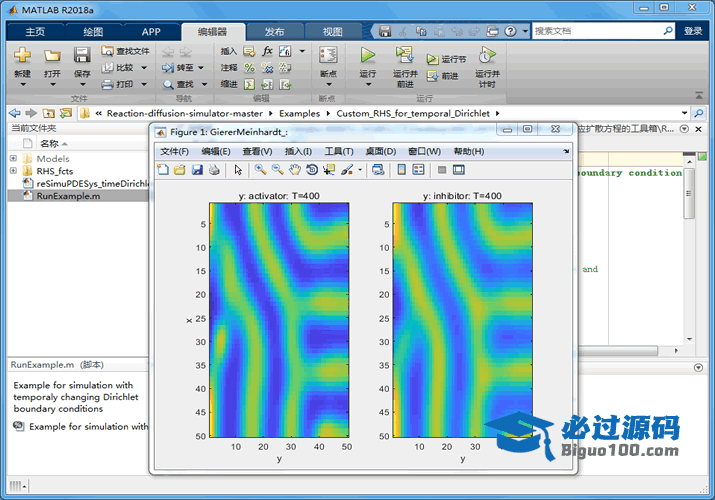Open the View (查看) menu in Figure 1

[257, 151]
